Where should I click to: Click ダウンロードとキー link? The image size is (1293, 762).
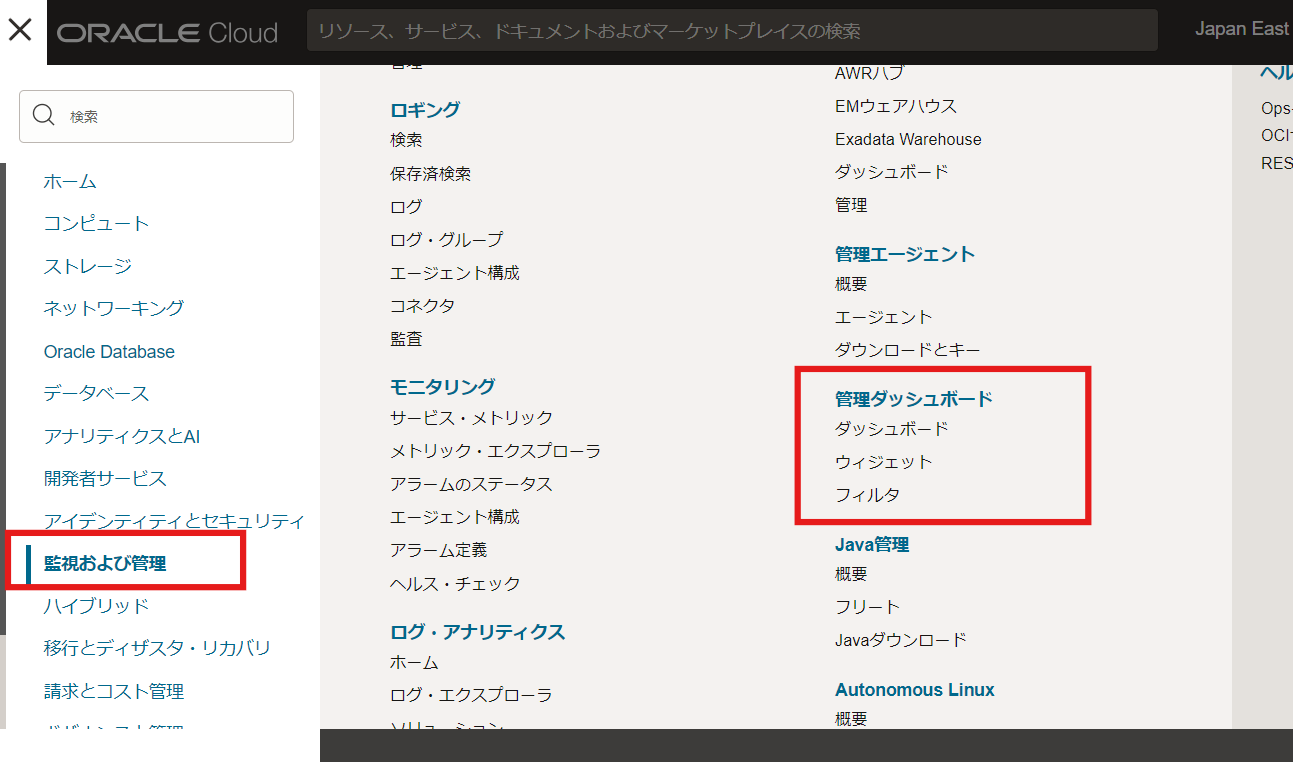[908, 350]
